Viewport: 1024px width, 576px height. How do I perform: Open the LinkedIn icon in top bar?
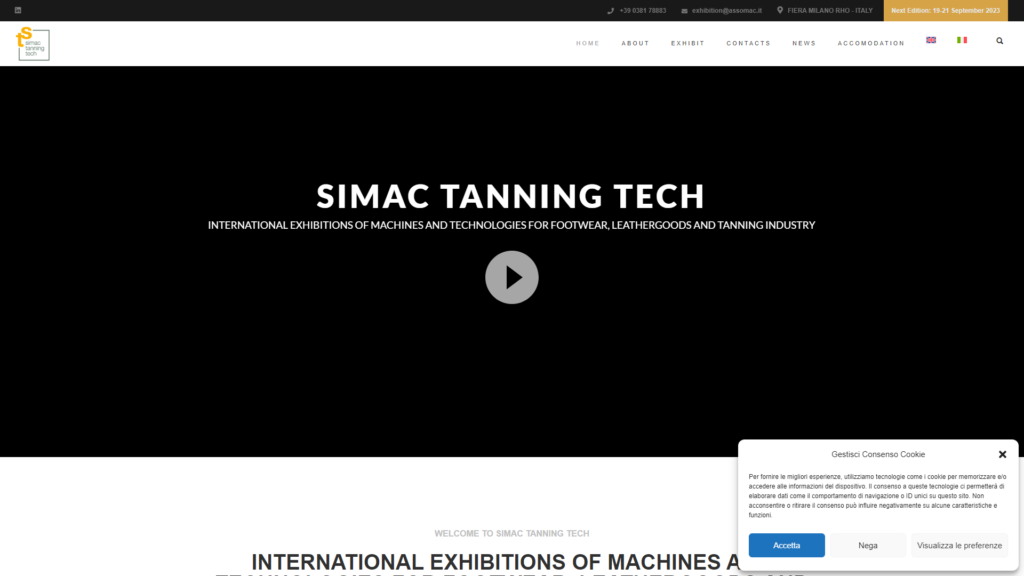(18, 10)
